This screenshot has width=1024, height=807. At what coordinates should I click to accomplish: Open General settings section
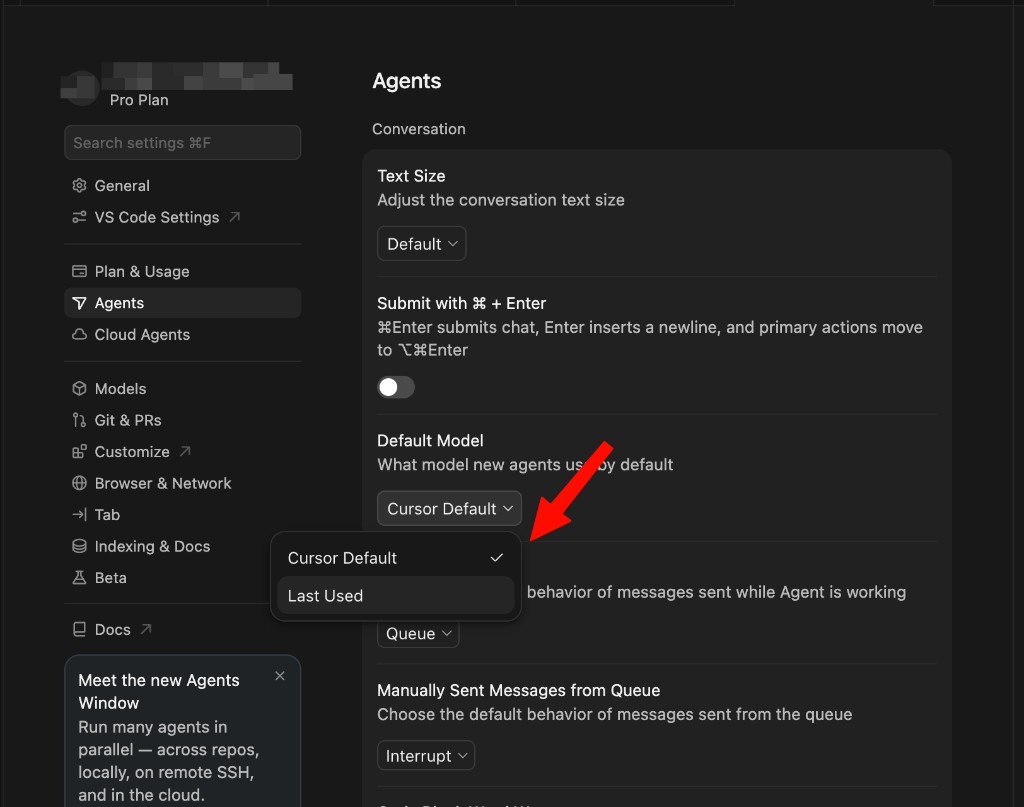tap(183, 185)
